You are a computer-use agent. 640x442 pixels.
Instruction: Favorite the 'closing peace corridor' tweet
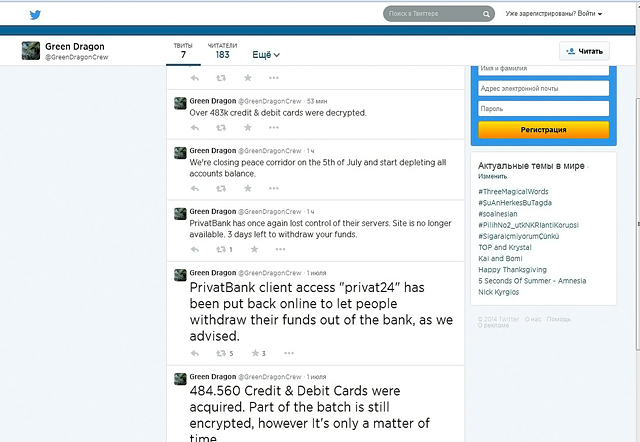248,188
